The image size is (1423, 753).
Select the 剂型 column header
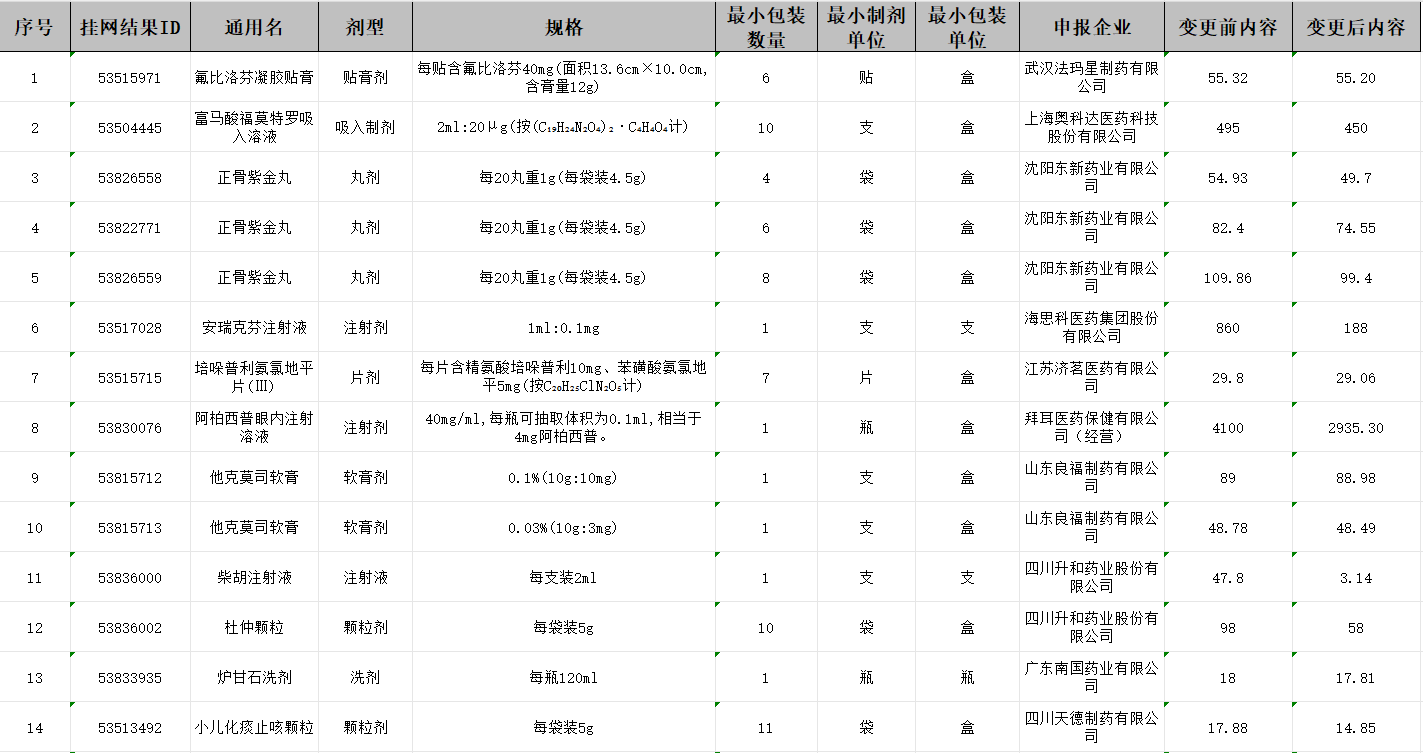[365, 27]
